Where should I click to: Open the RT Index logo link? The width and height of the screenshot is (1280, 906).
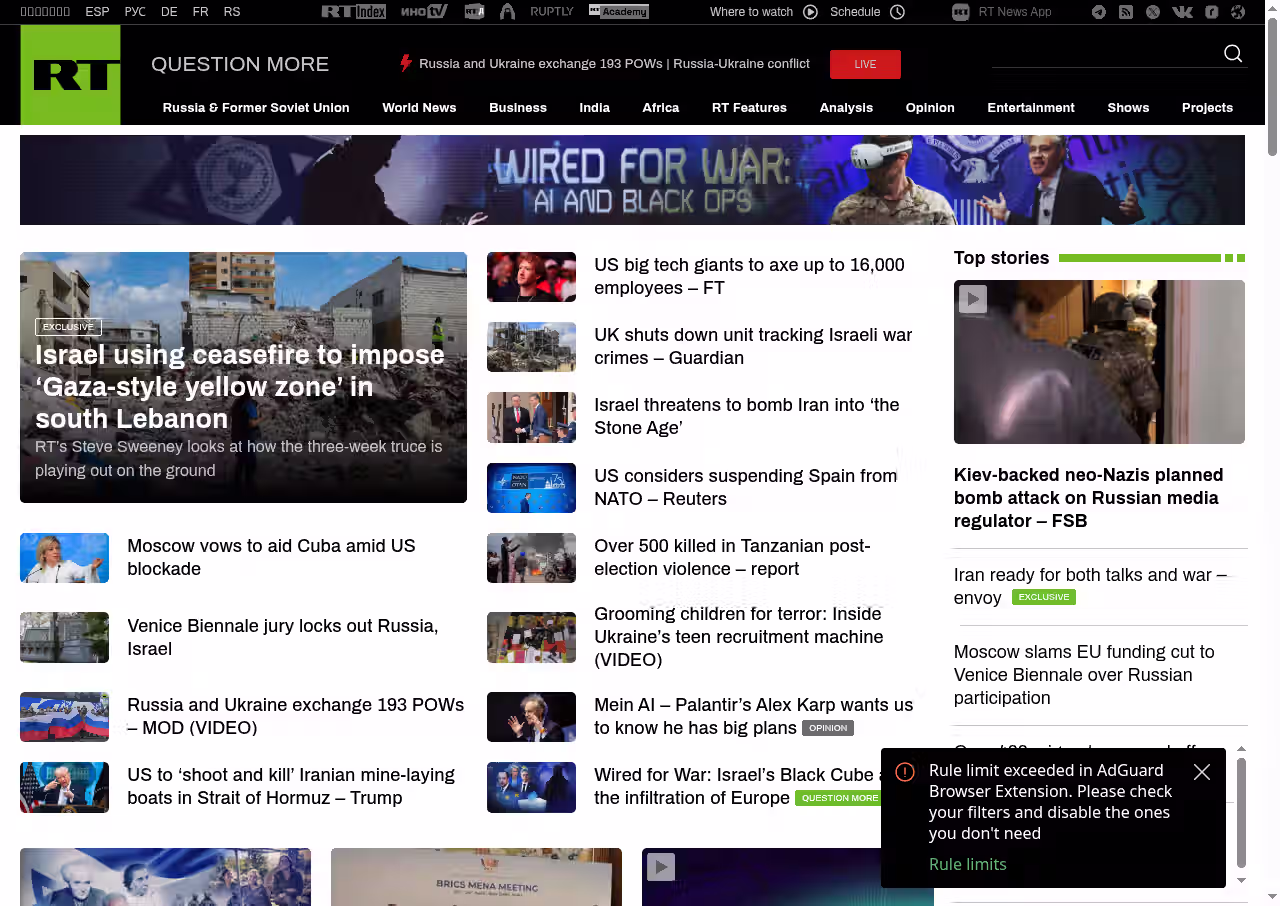point(353,12)
